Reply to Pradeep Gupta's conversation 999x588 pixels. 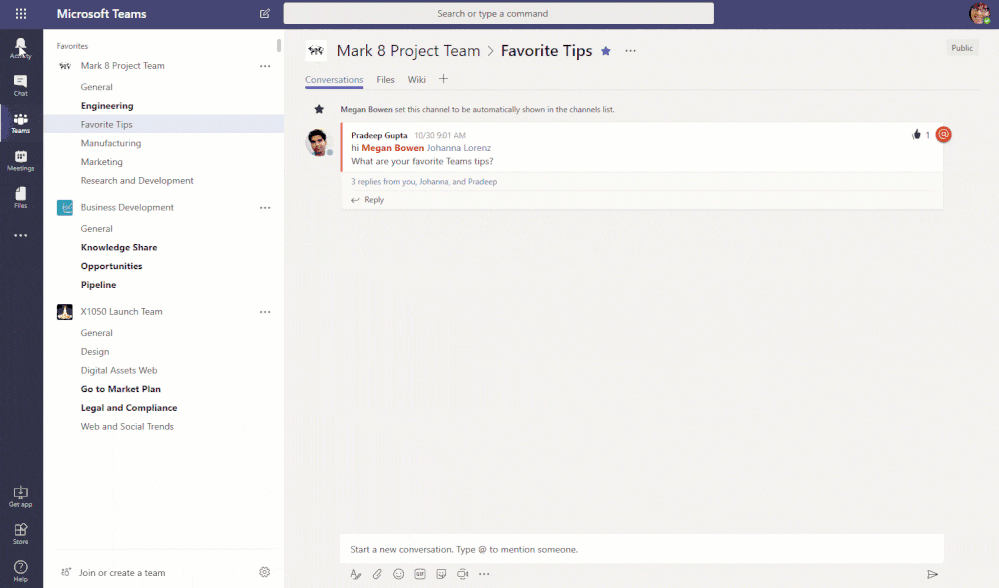[x=368, y=199]
